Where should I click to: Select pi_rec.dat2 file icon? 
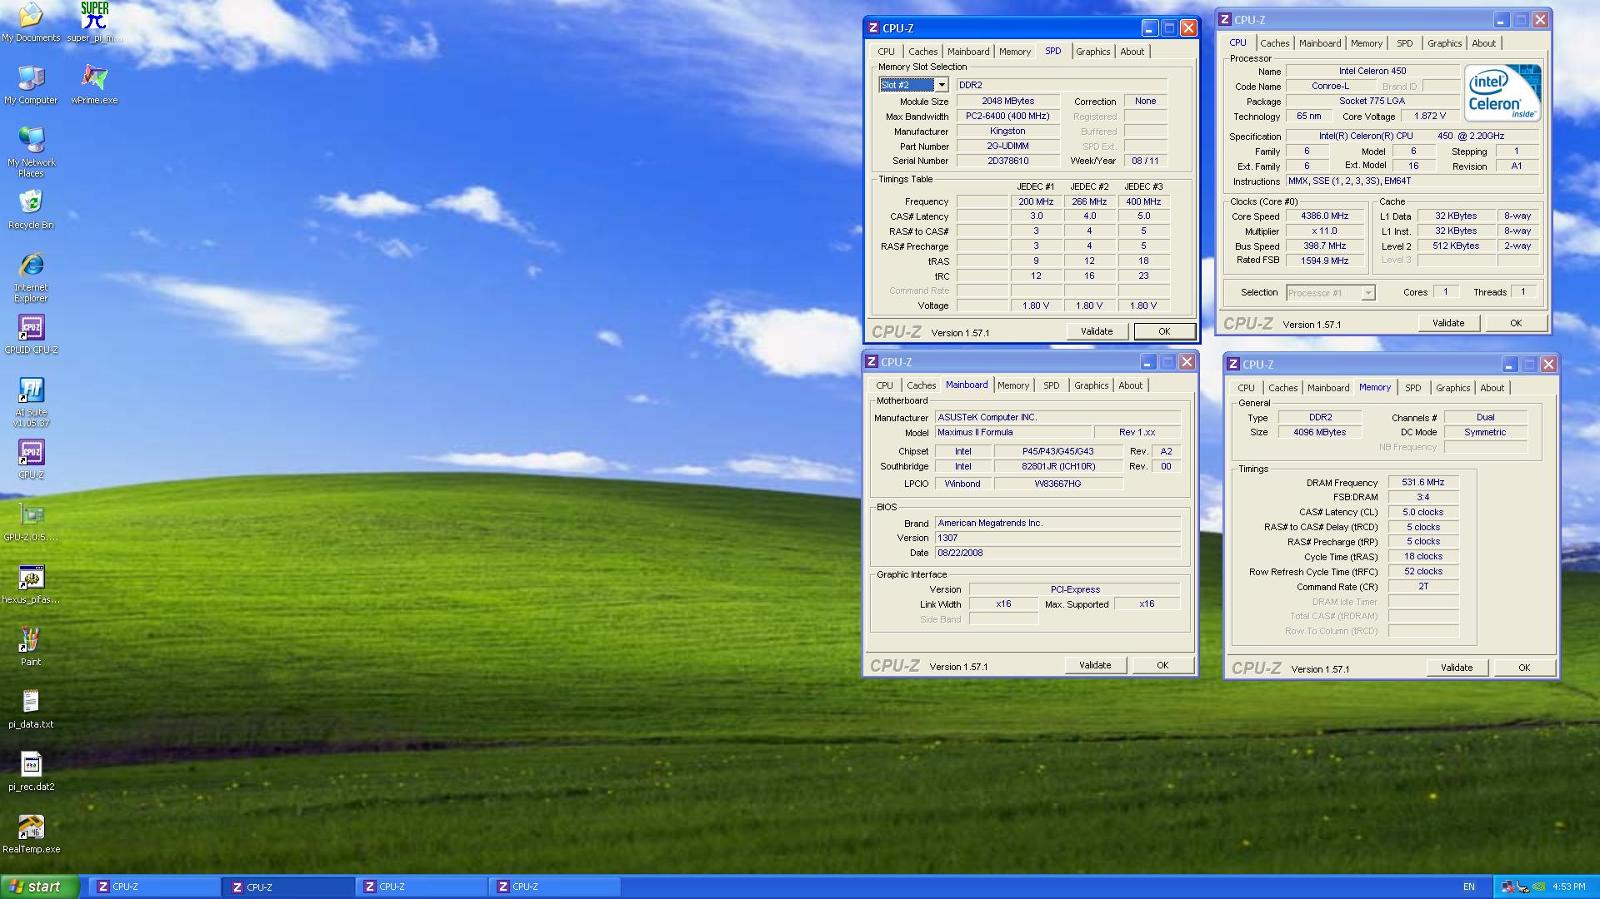(31, 772)
